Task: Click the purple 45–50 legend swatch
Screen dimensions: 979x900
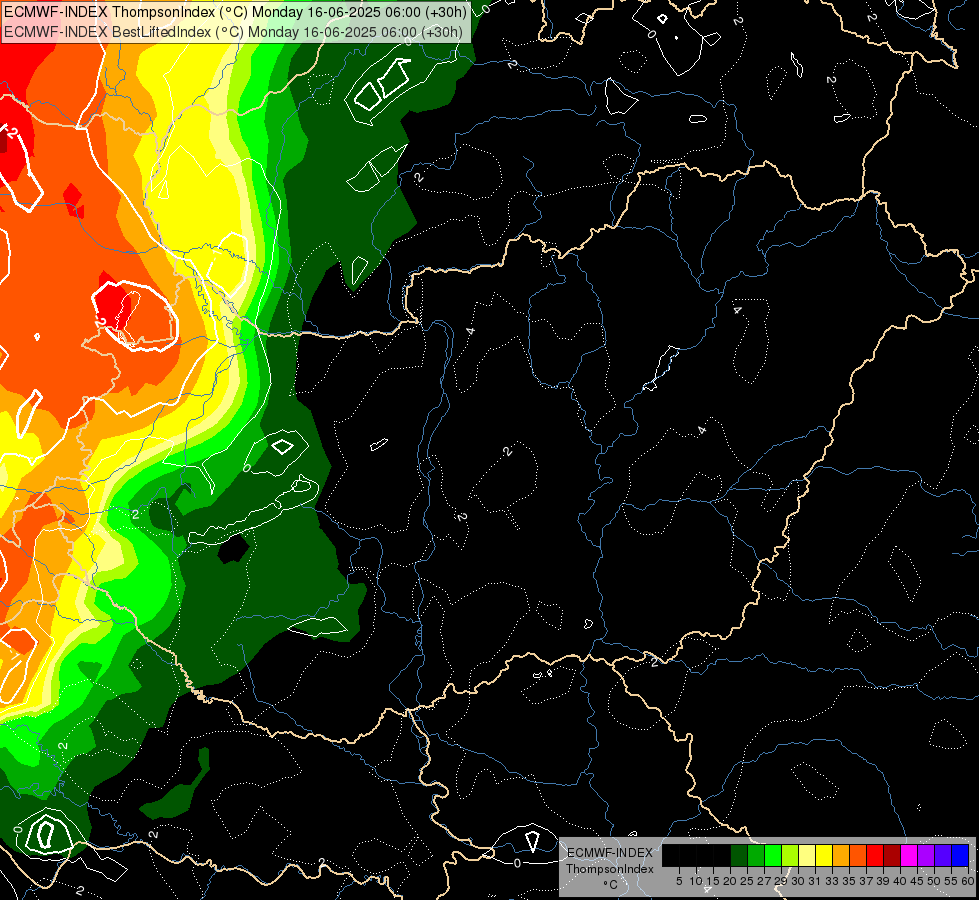Action: click(x=926, y=855)
